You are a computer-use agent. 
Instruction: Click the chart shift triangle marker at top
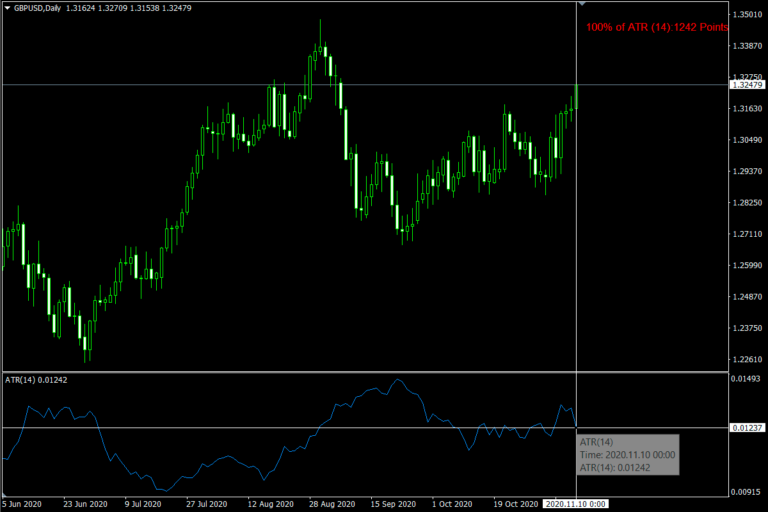click(x=582, y=3)
